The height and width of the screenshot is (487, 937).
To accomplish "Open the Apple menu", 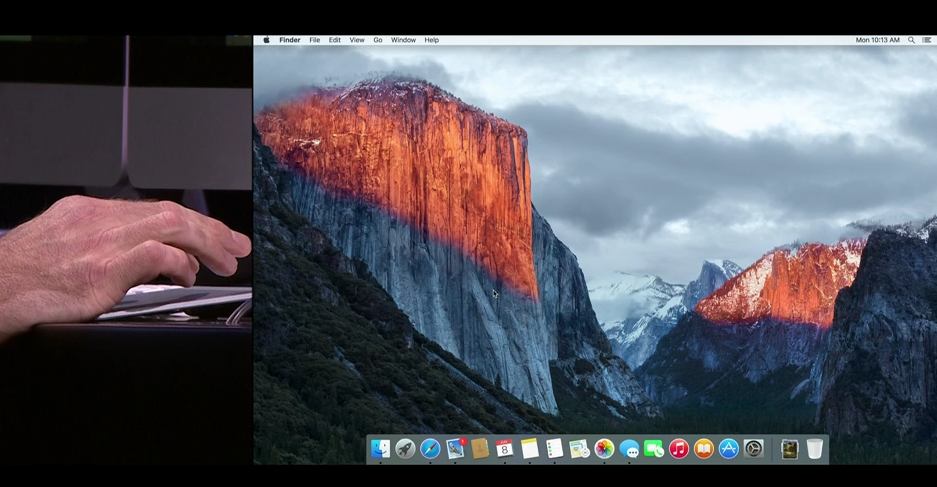I will (x=266, y=40).
